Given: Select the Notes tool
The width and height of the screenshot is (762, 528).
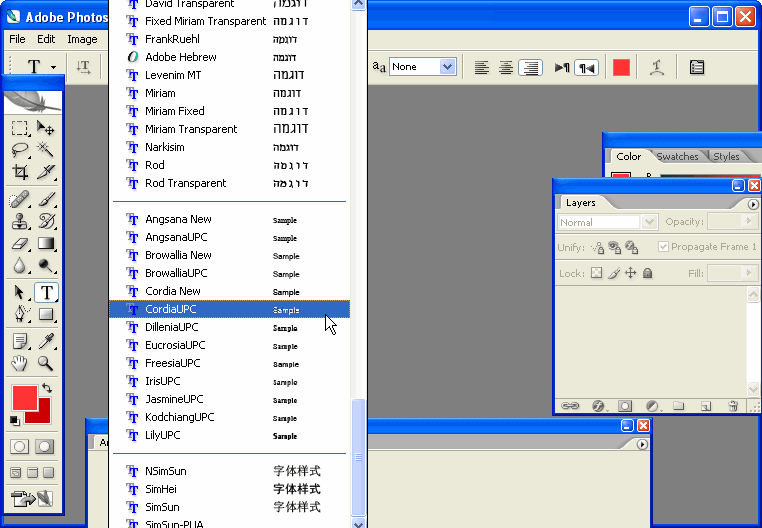Looking at the screenshot, I should pos(19,341).
